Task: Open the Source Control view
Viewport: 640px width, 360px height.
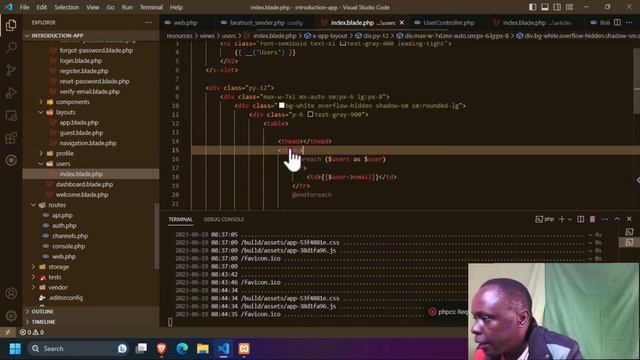Action: click(11, 70)
